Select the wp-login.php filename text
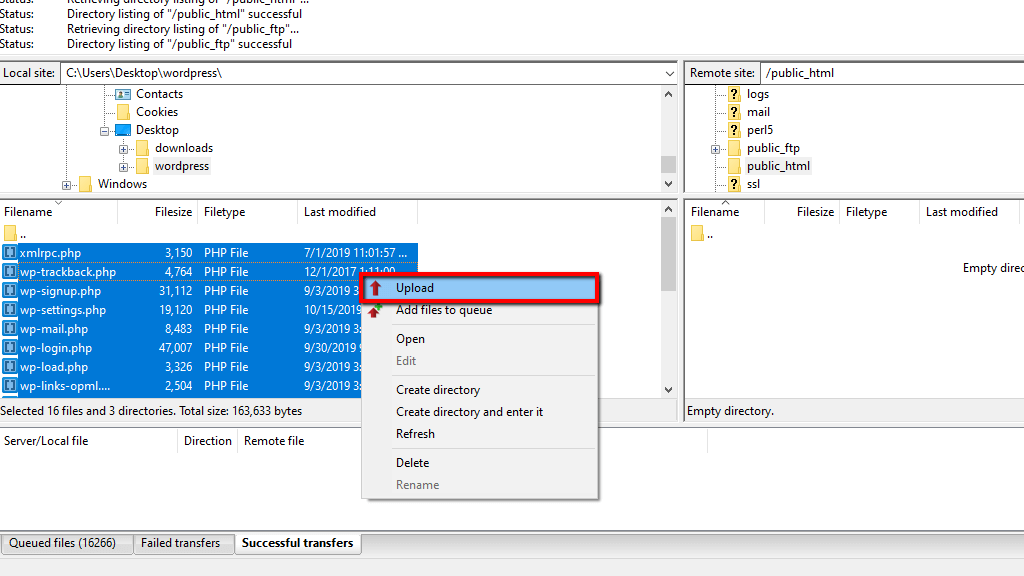Image resolution: width=1024 pixels, height=576 pixels. tap(56, 347)
